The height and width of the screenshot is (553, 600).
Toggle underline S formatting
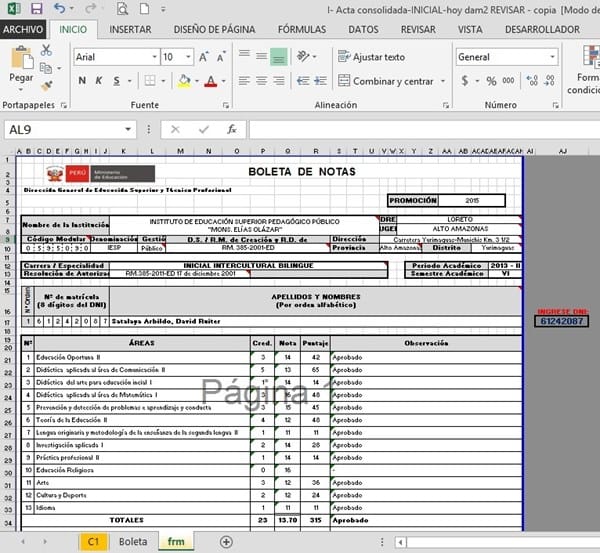click(117, 81)
